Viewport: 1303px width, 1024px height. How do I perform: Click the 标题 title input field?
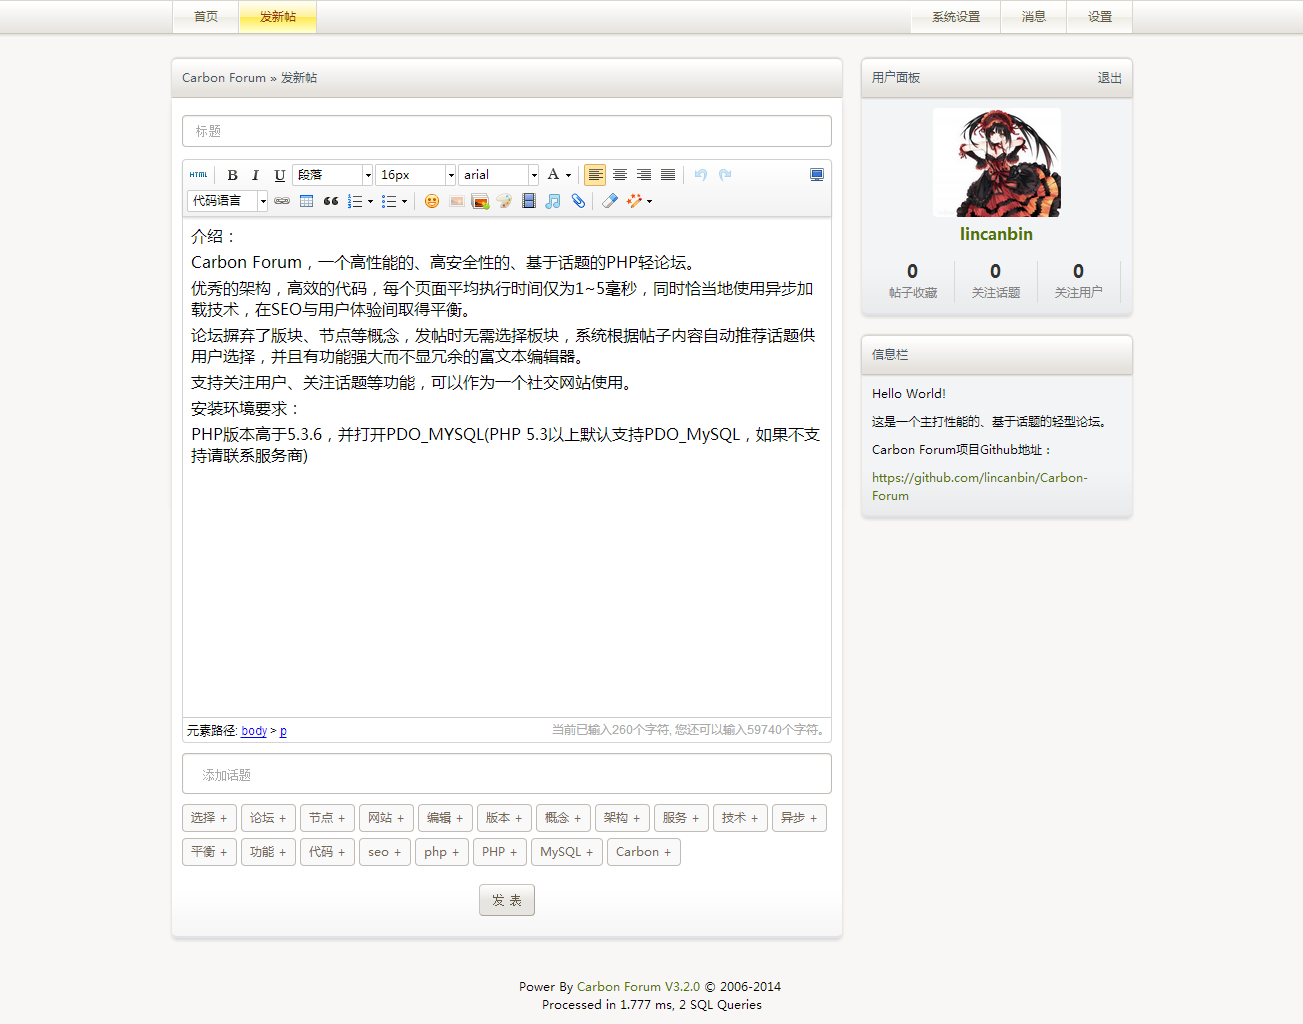pyautogui.click(x=507, y=131)
